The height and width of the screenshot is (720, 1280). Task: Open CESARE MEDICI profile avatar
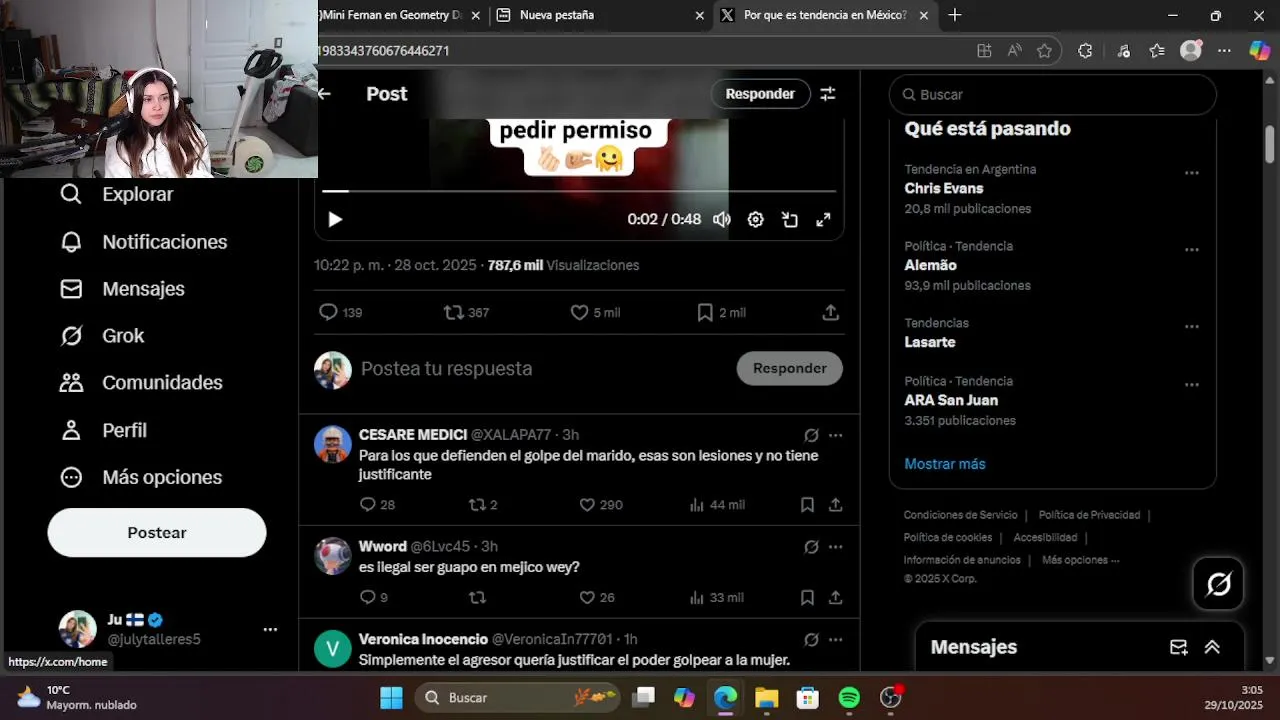click(333, 444)
